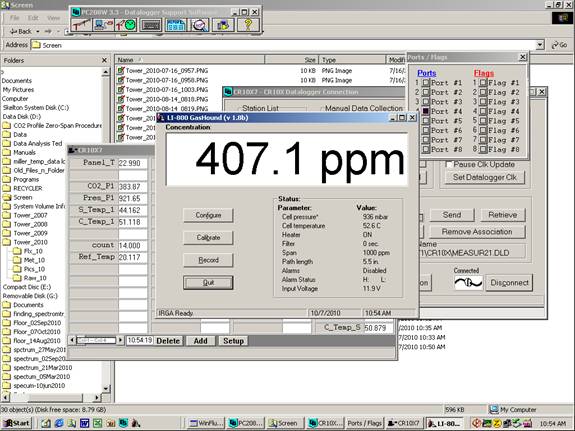Open PC208W Help question mark icon

click(248, 25)
